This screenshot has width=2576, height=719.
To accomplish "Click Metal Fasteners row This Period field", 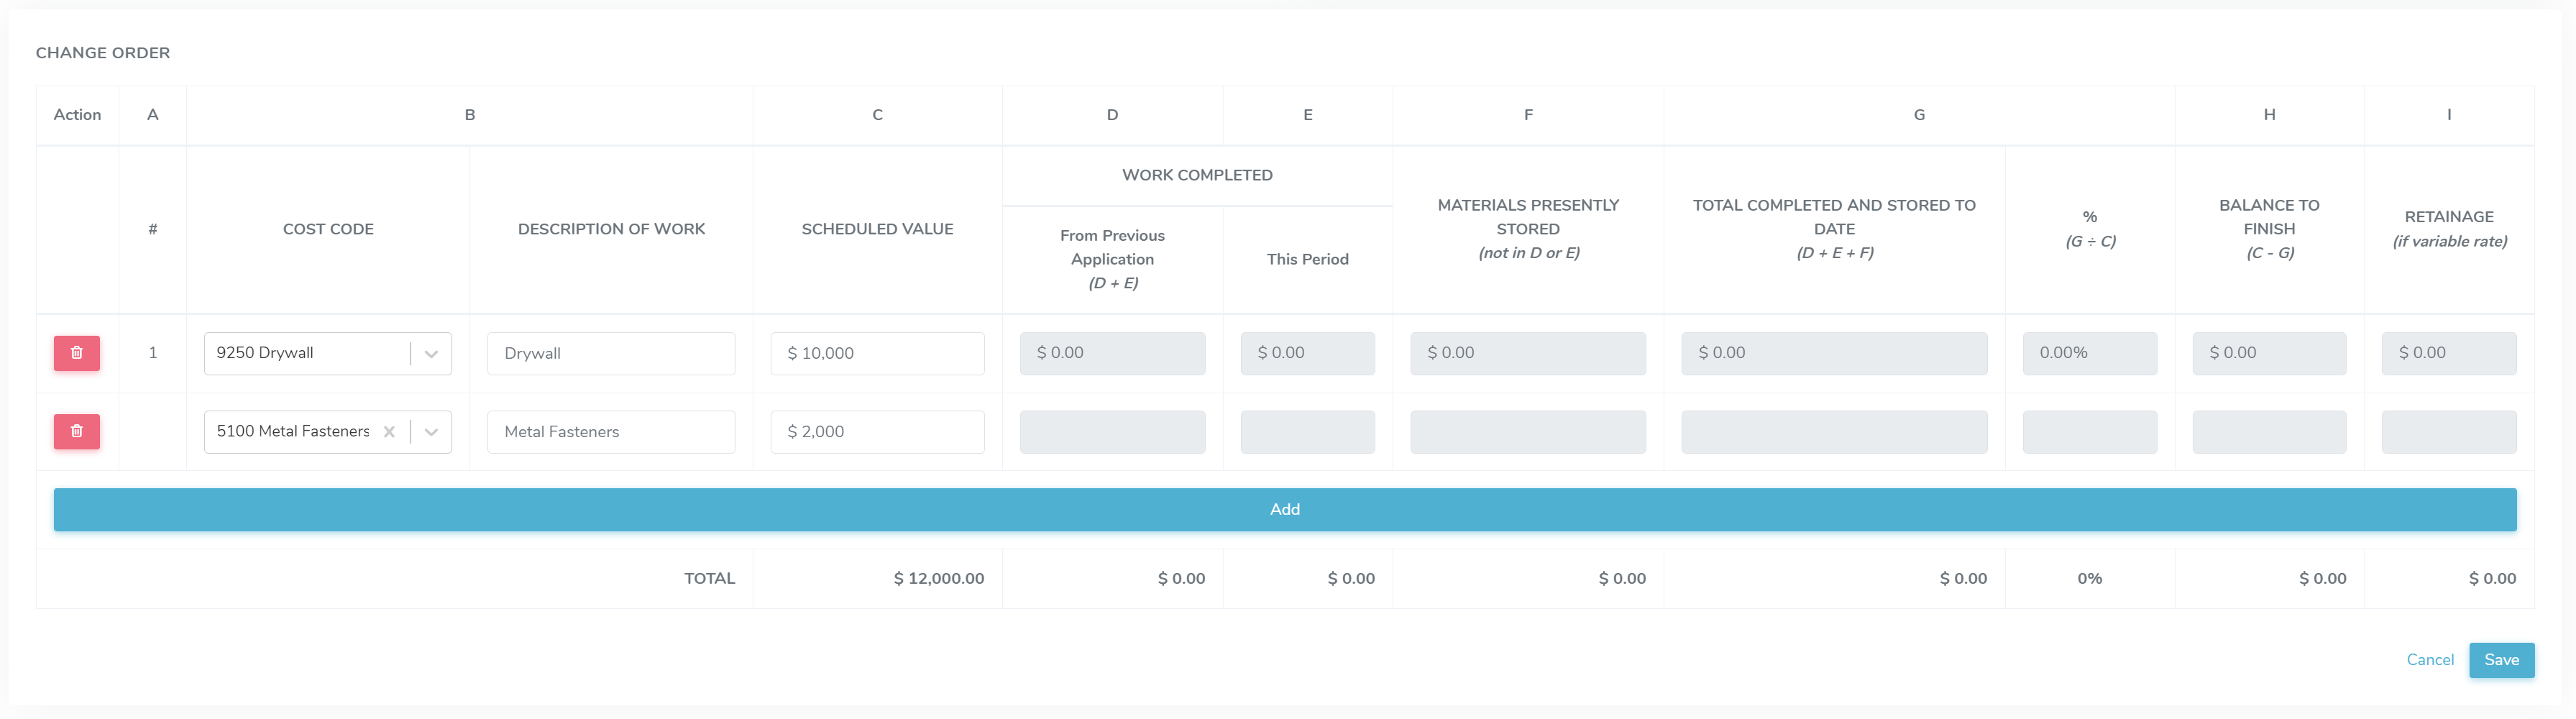I will (1307, 432).
